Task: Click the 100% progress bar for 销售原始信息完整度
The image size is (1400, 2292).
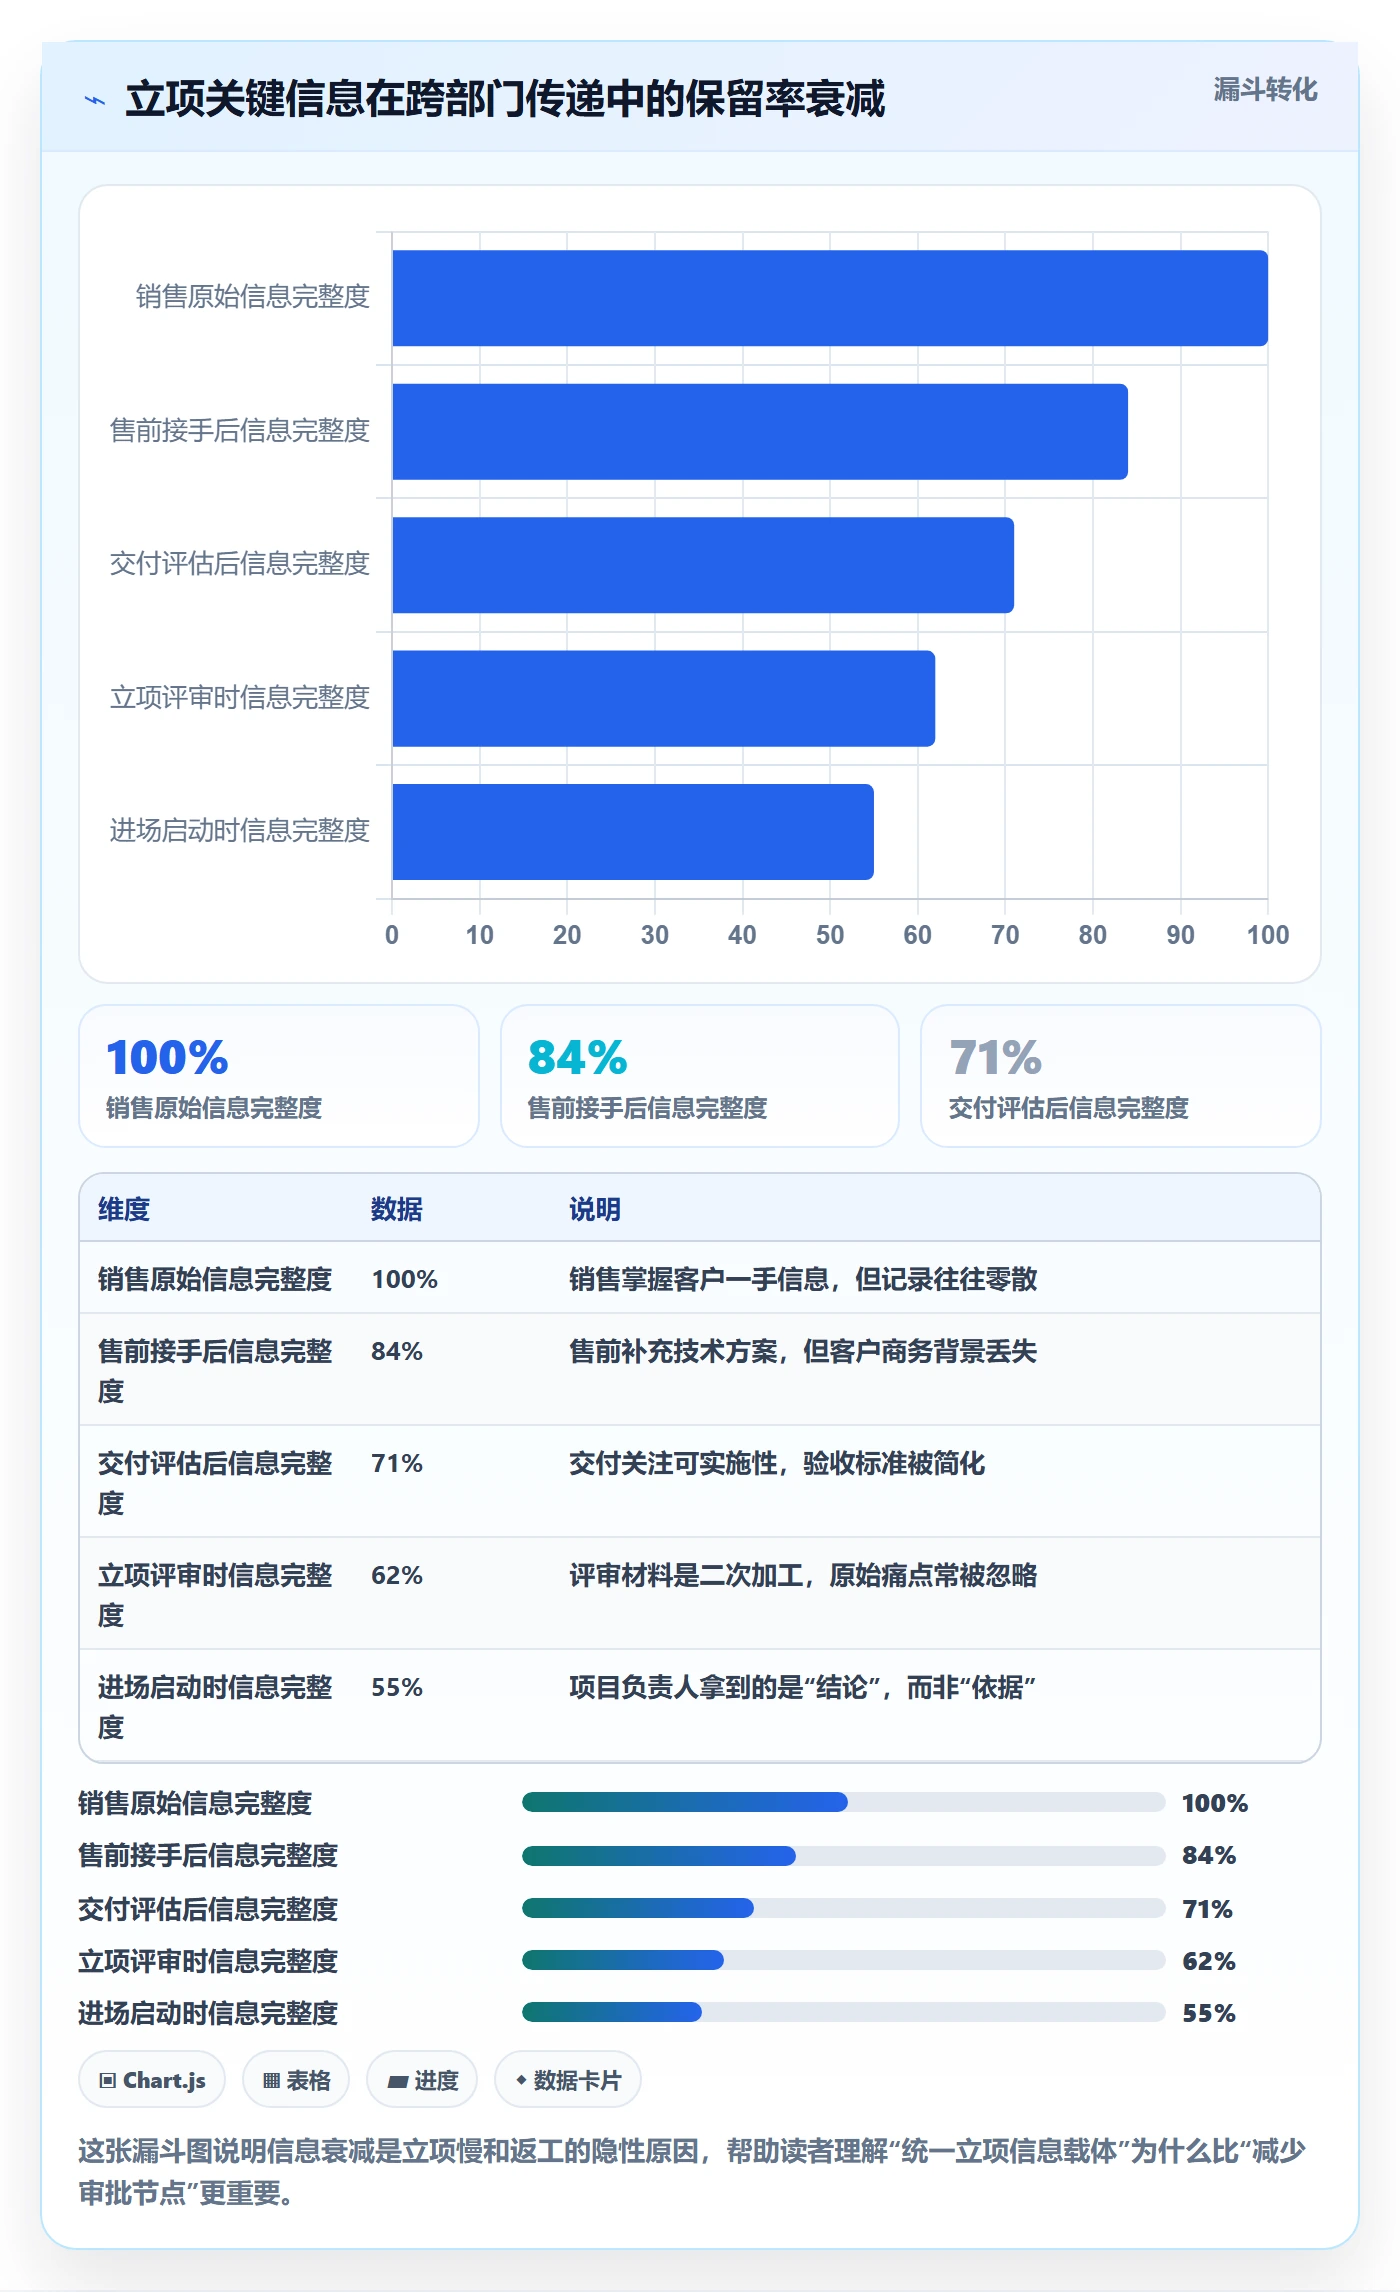Action: (844, 1802)
